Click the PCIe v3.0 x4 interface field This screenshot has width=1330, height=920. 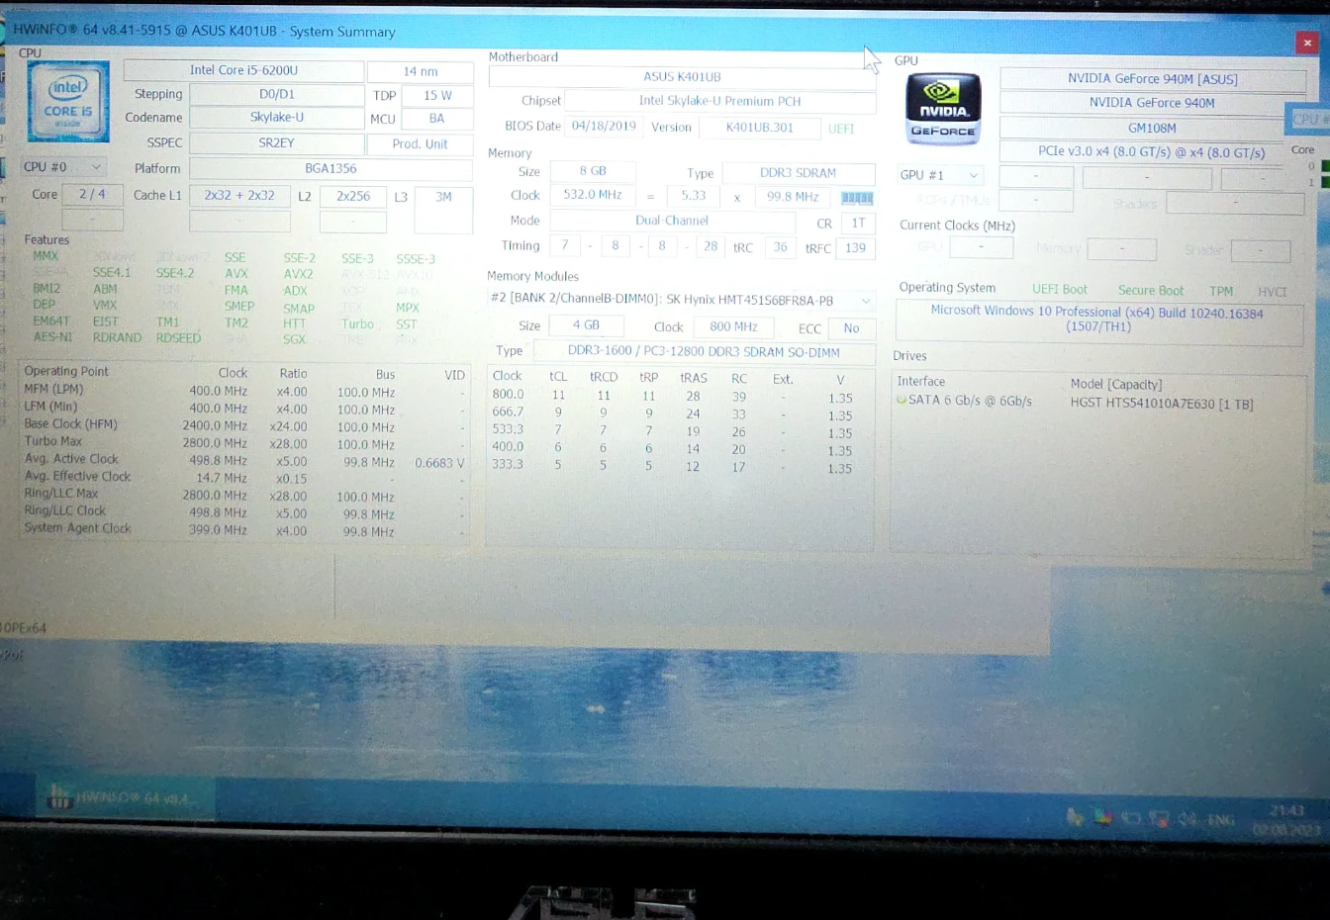pos(1152,153)
